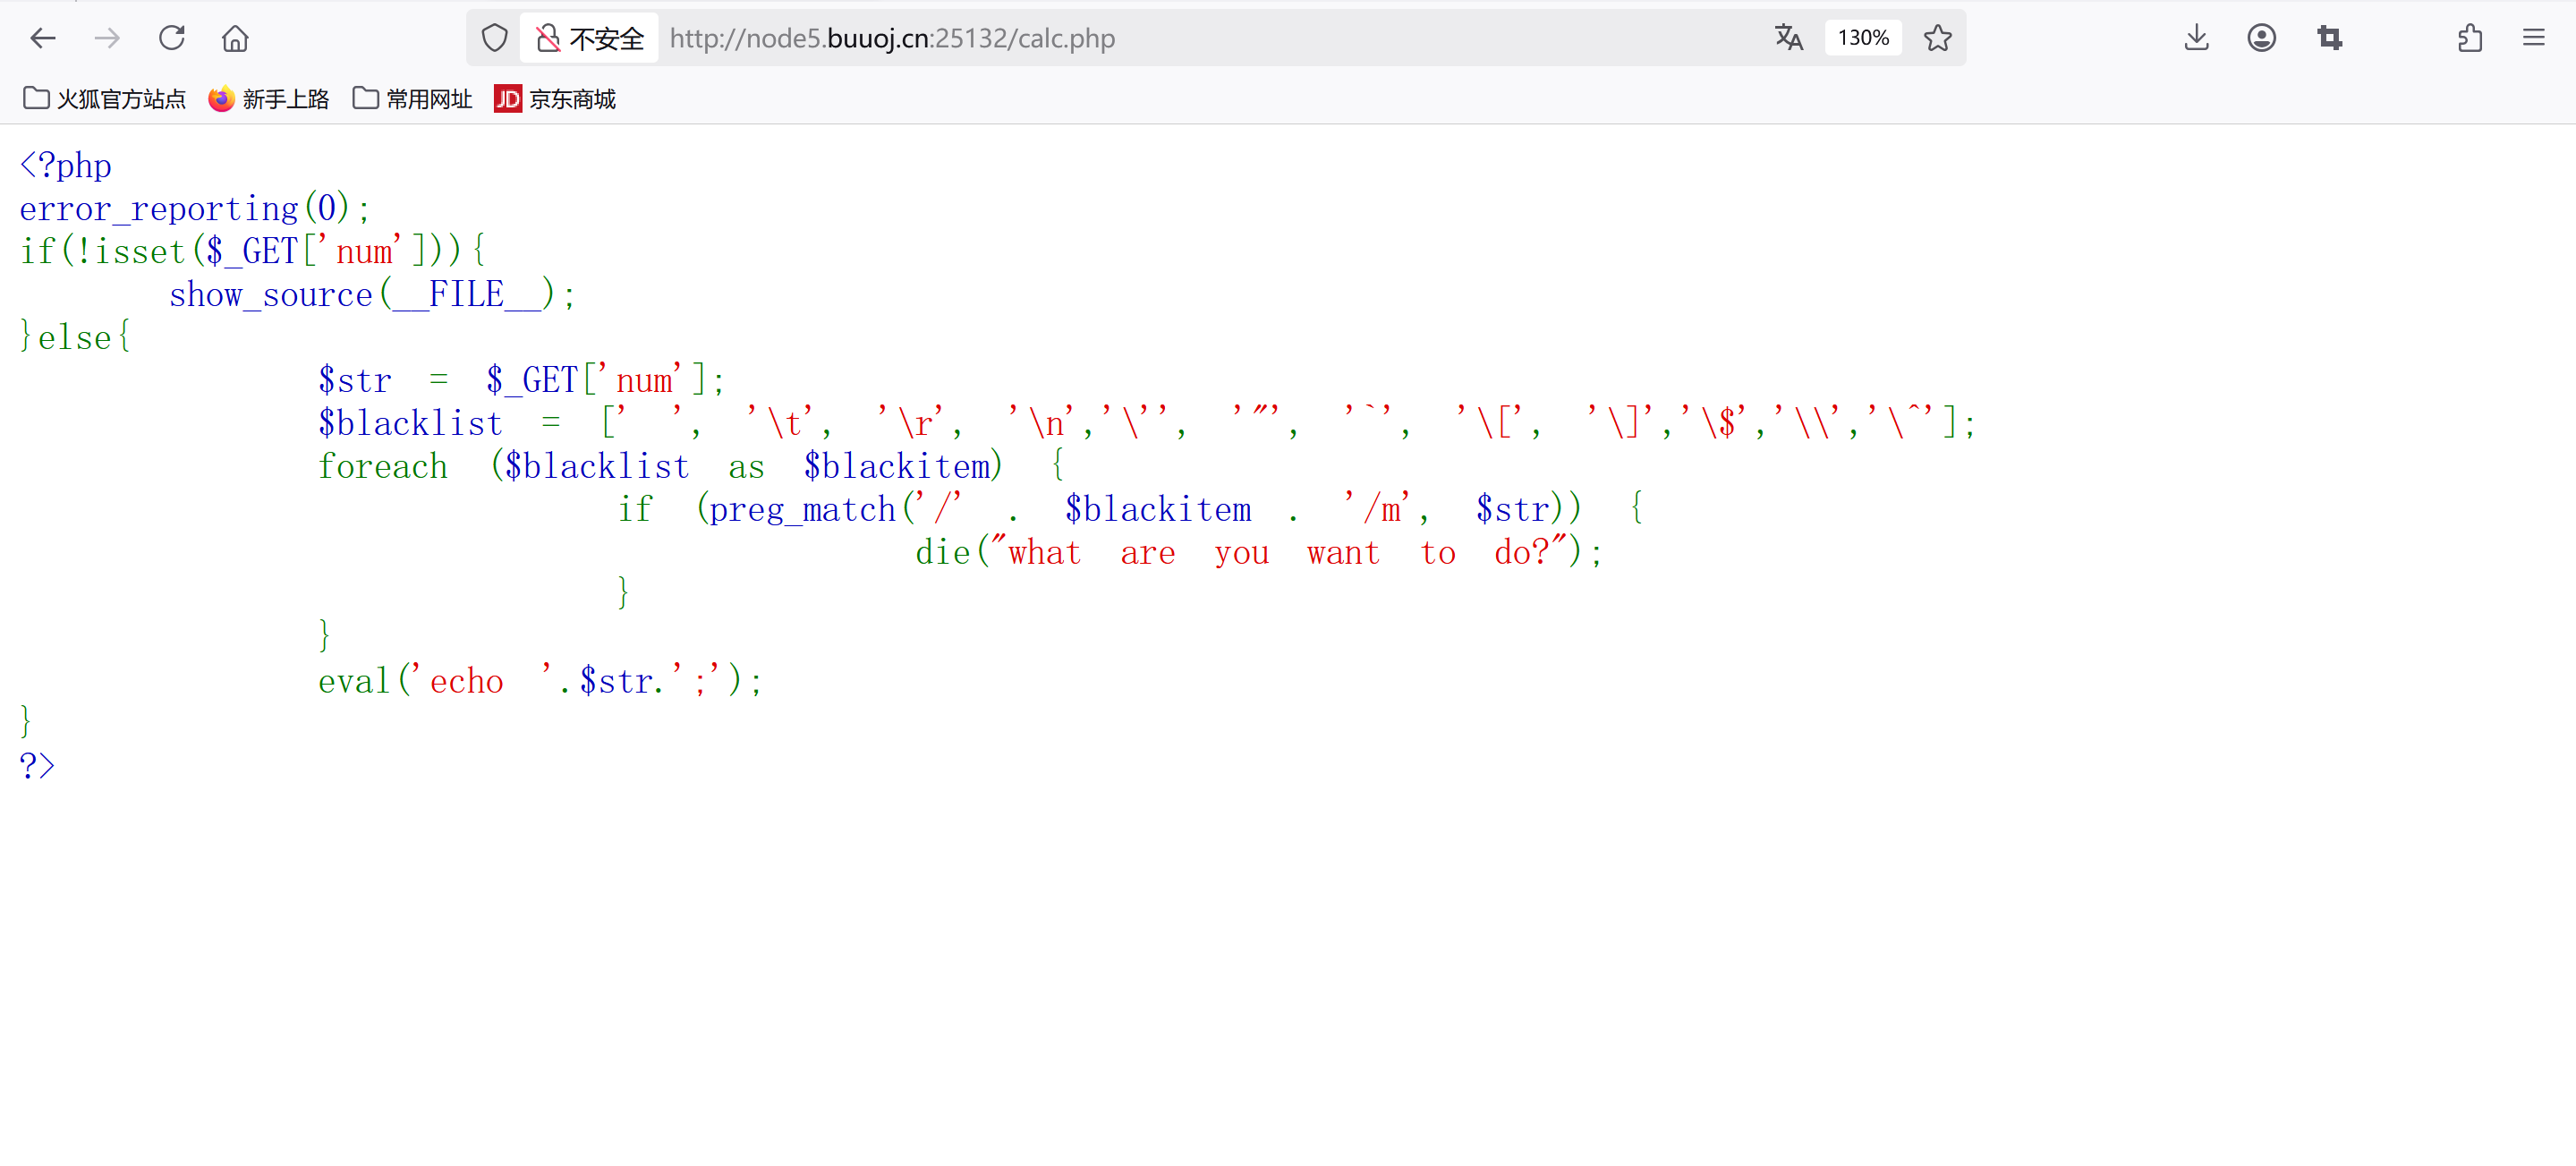2576x1166 pixels.
Task: Open the tracking protection shield icon
Action: tap(494, 38)
